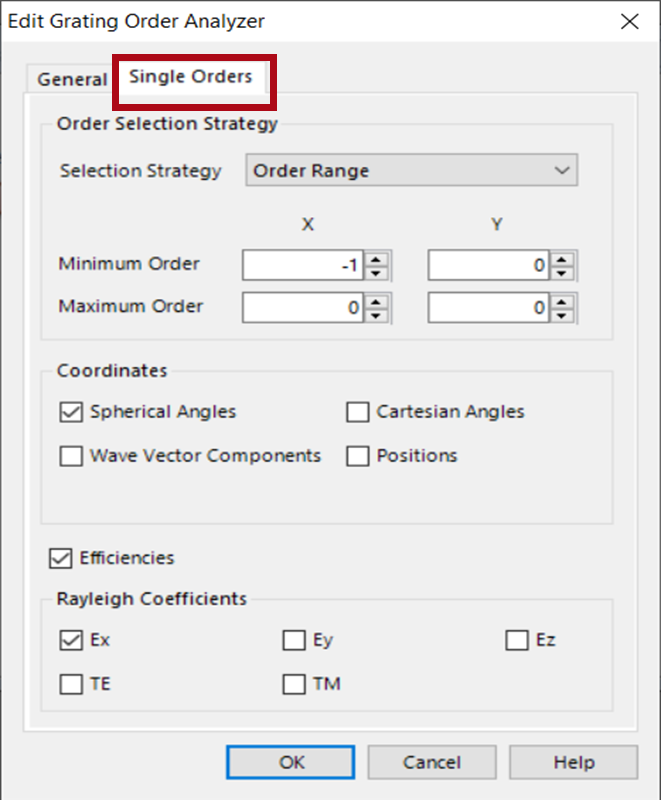Increase the Minimum Order X value
The image size is (661, 800).
coord(376,259)
